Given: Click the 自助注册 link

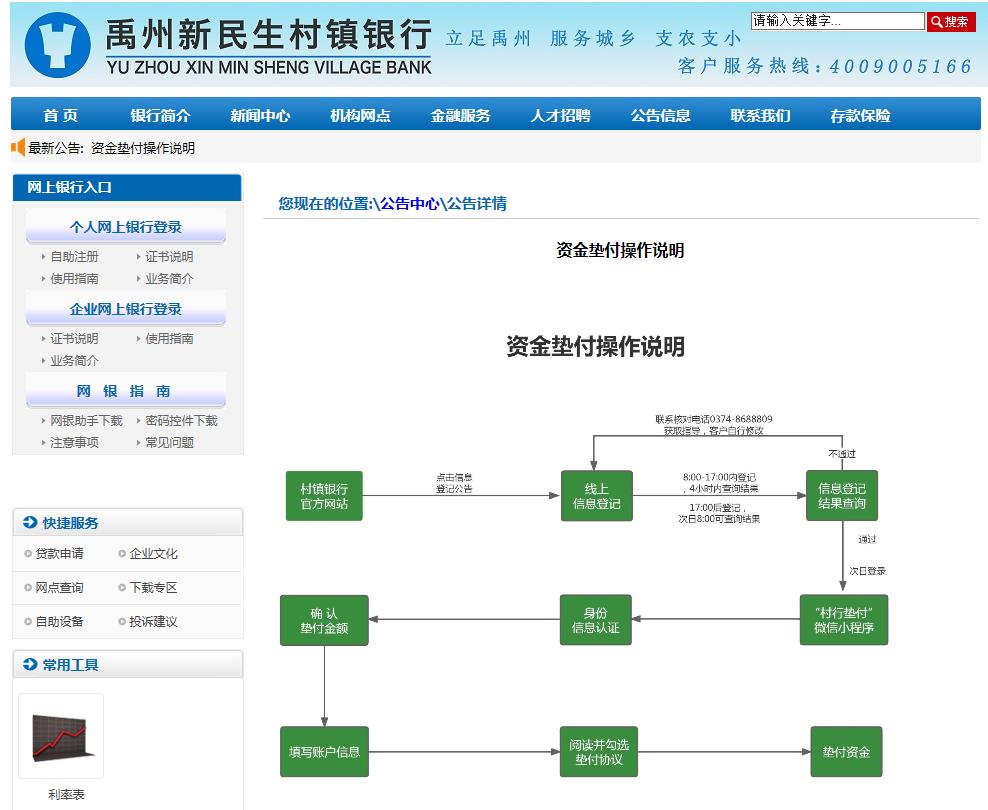Looking at the screenshot, I should 74,257.
